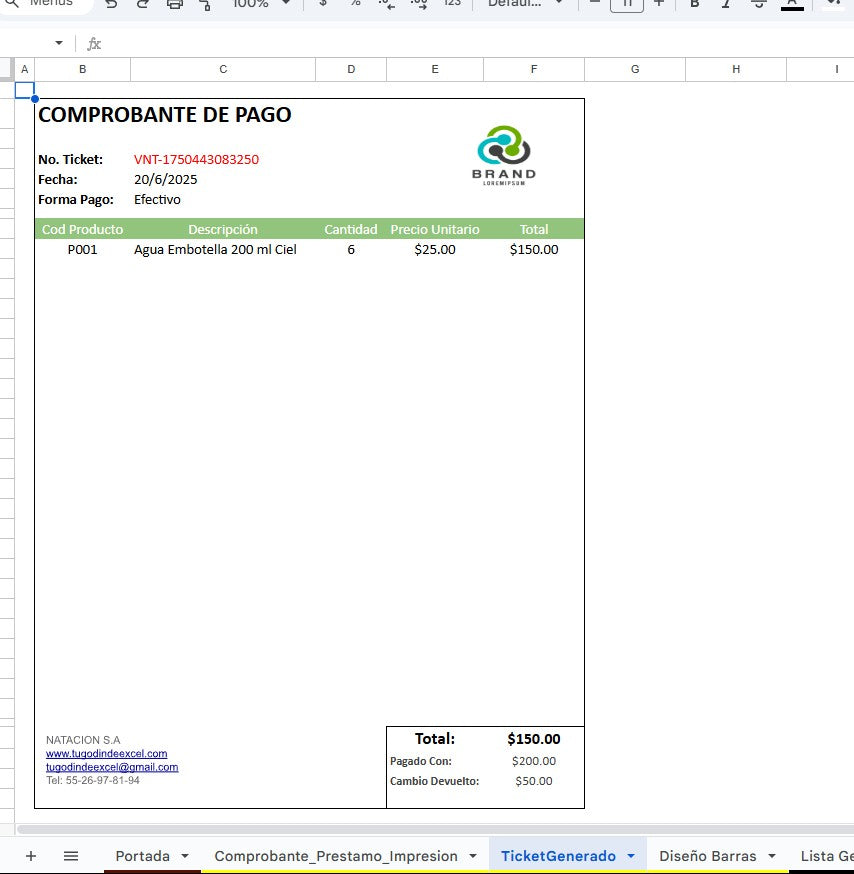Increase font size with plus button
Image resolution: width=854 pixels, height=874 pixels.
point(659,3)
